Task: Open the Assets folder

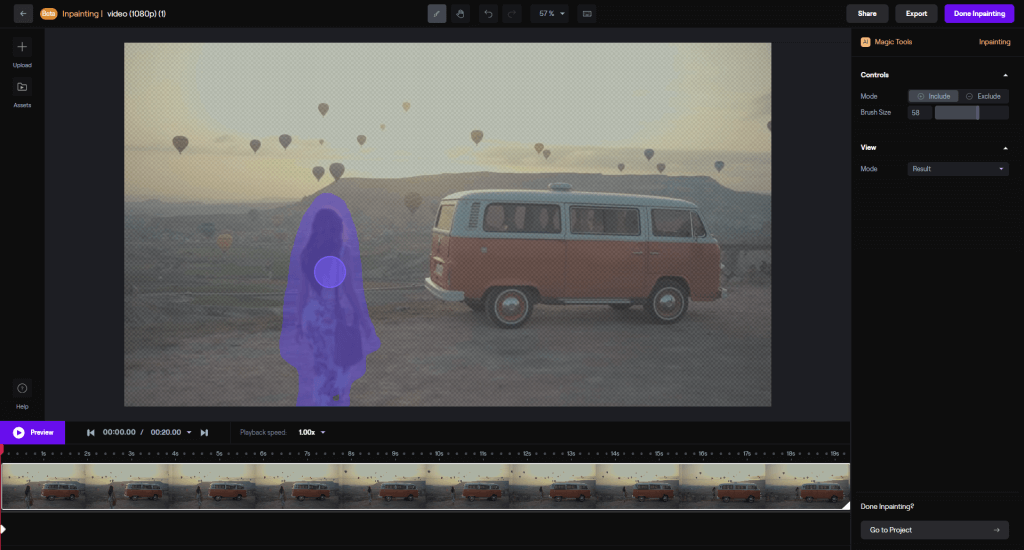Action: click(22, 87)
